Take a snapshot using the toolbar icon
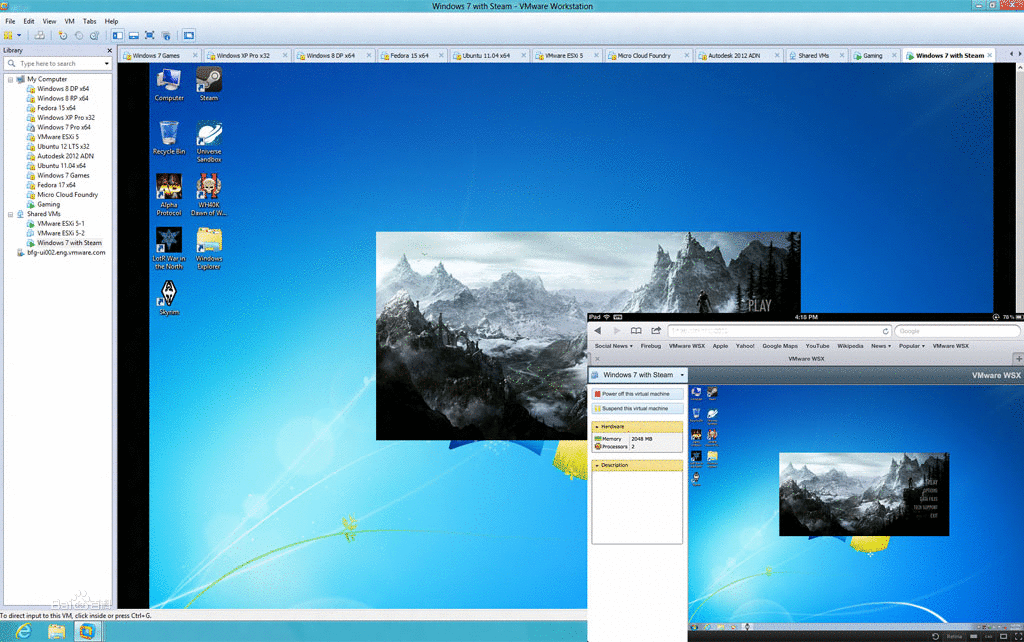This screenshot has height=642, width=1024. (61, 33)
